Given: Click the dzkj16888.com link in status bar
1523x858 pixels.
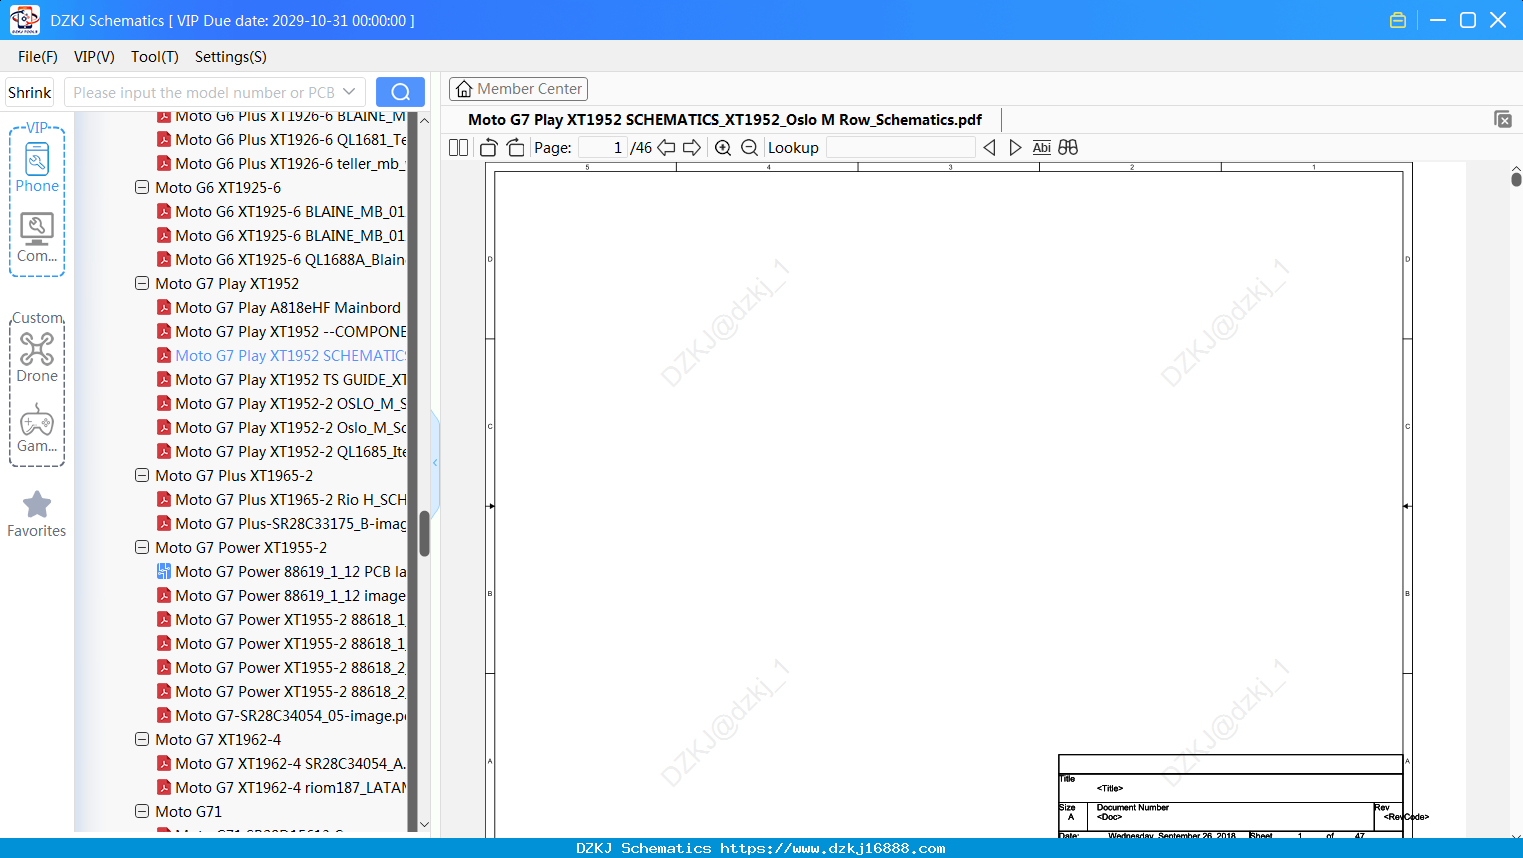Looking at the screenshot, I should tap(832, 848).
